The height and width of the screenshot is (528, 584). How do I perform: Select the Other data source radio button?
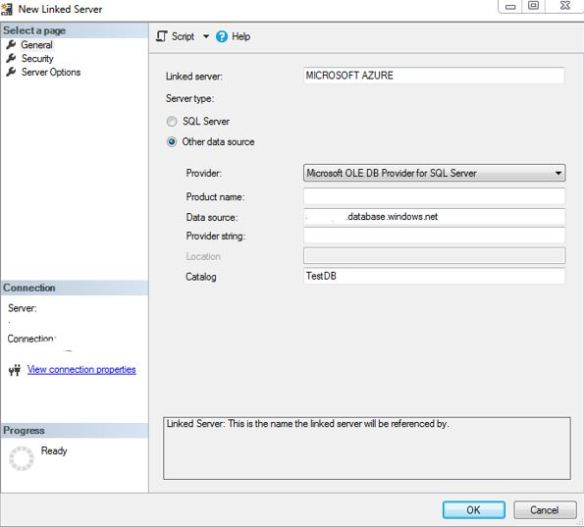[172, 142]
